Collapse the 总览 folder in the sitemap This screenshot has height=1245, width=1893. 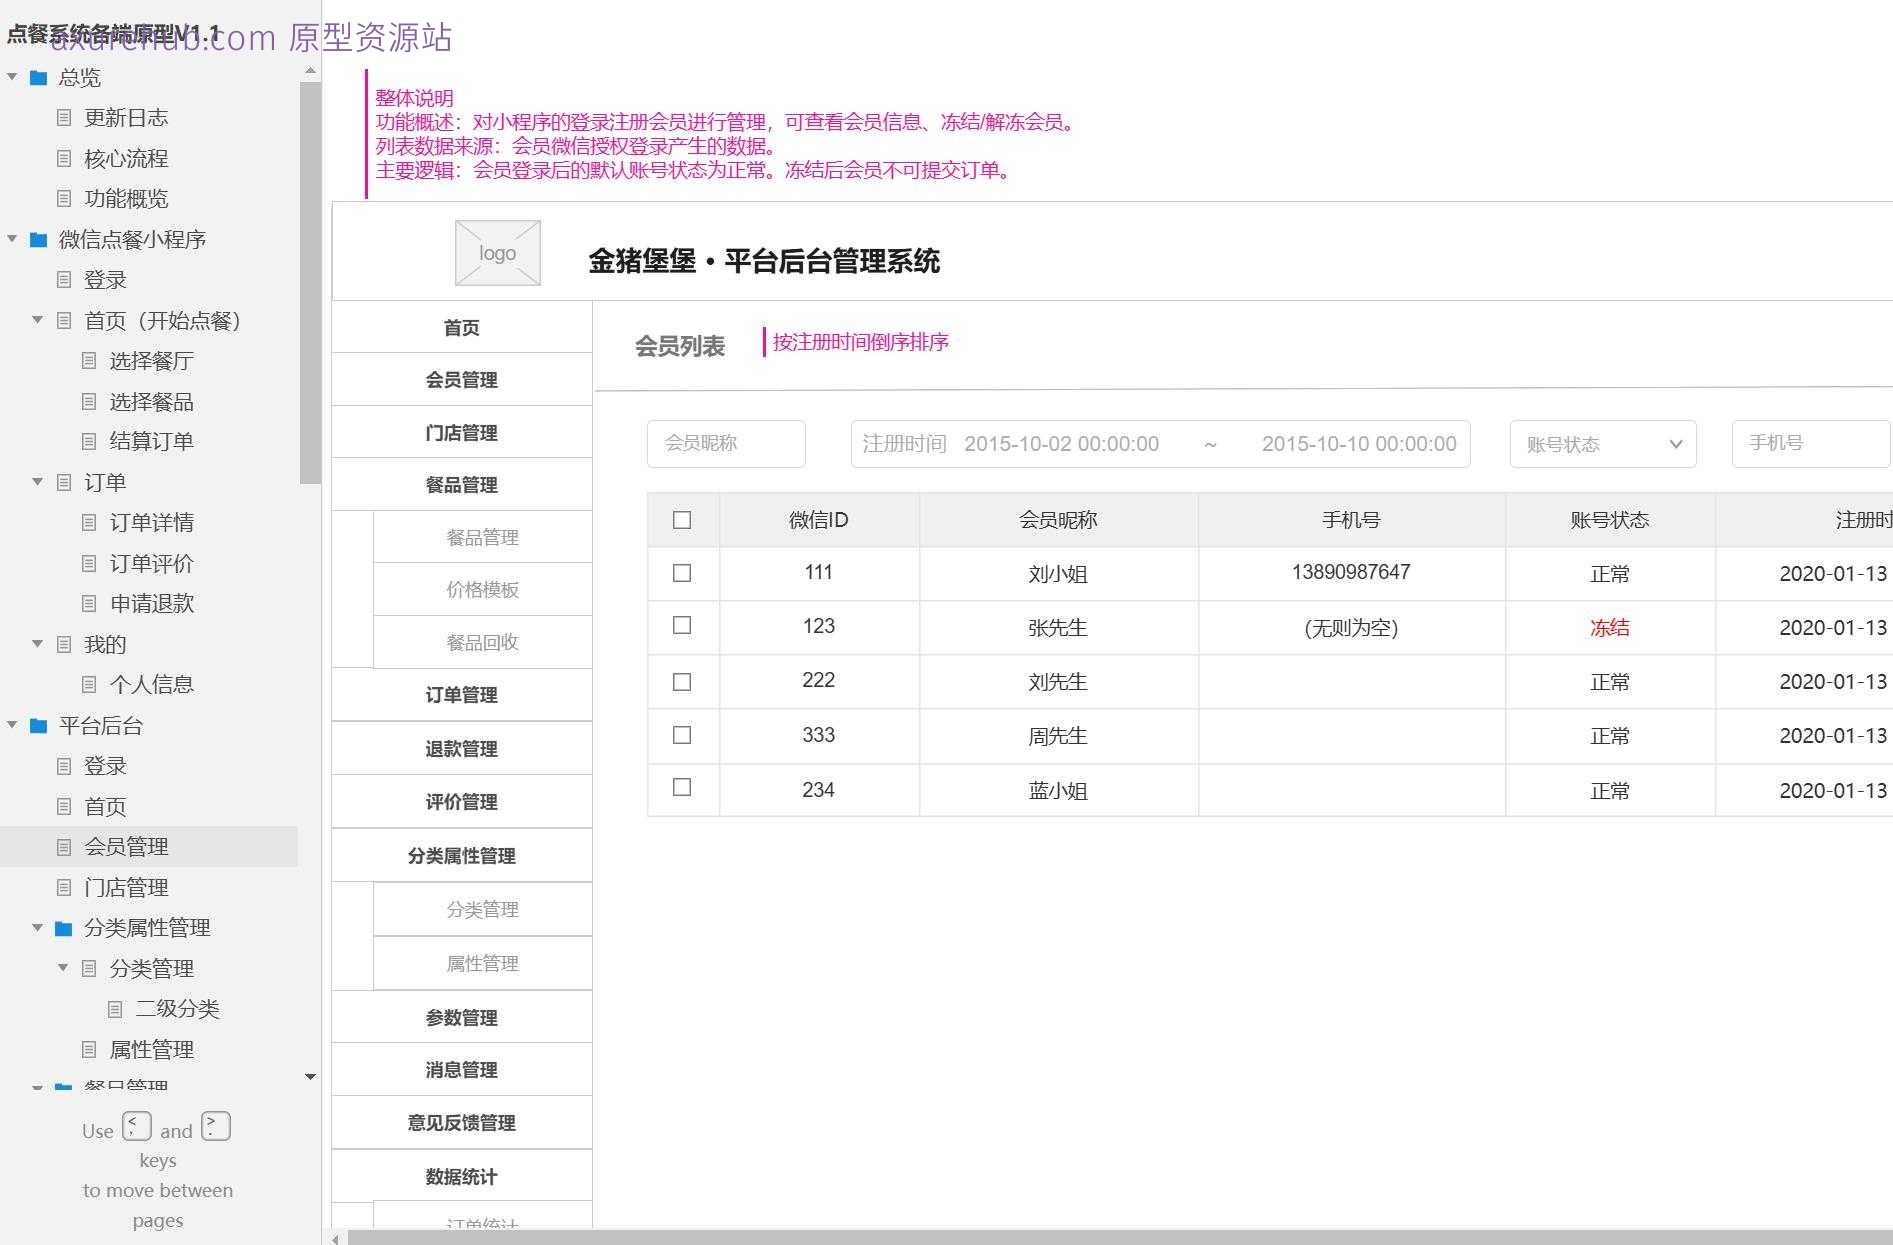(x=12, y=77)
